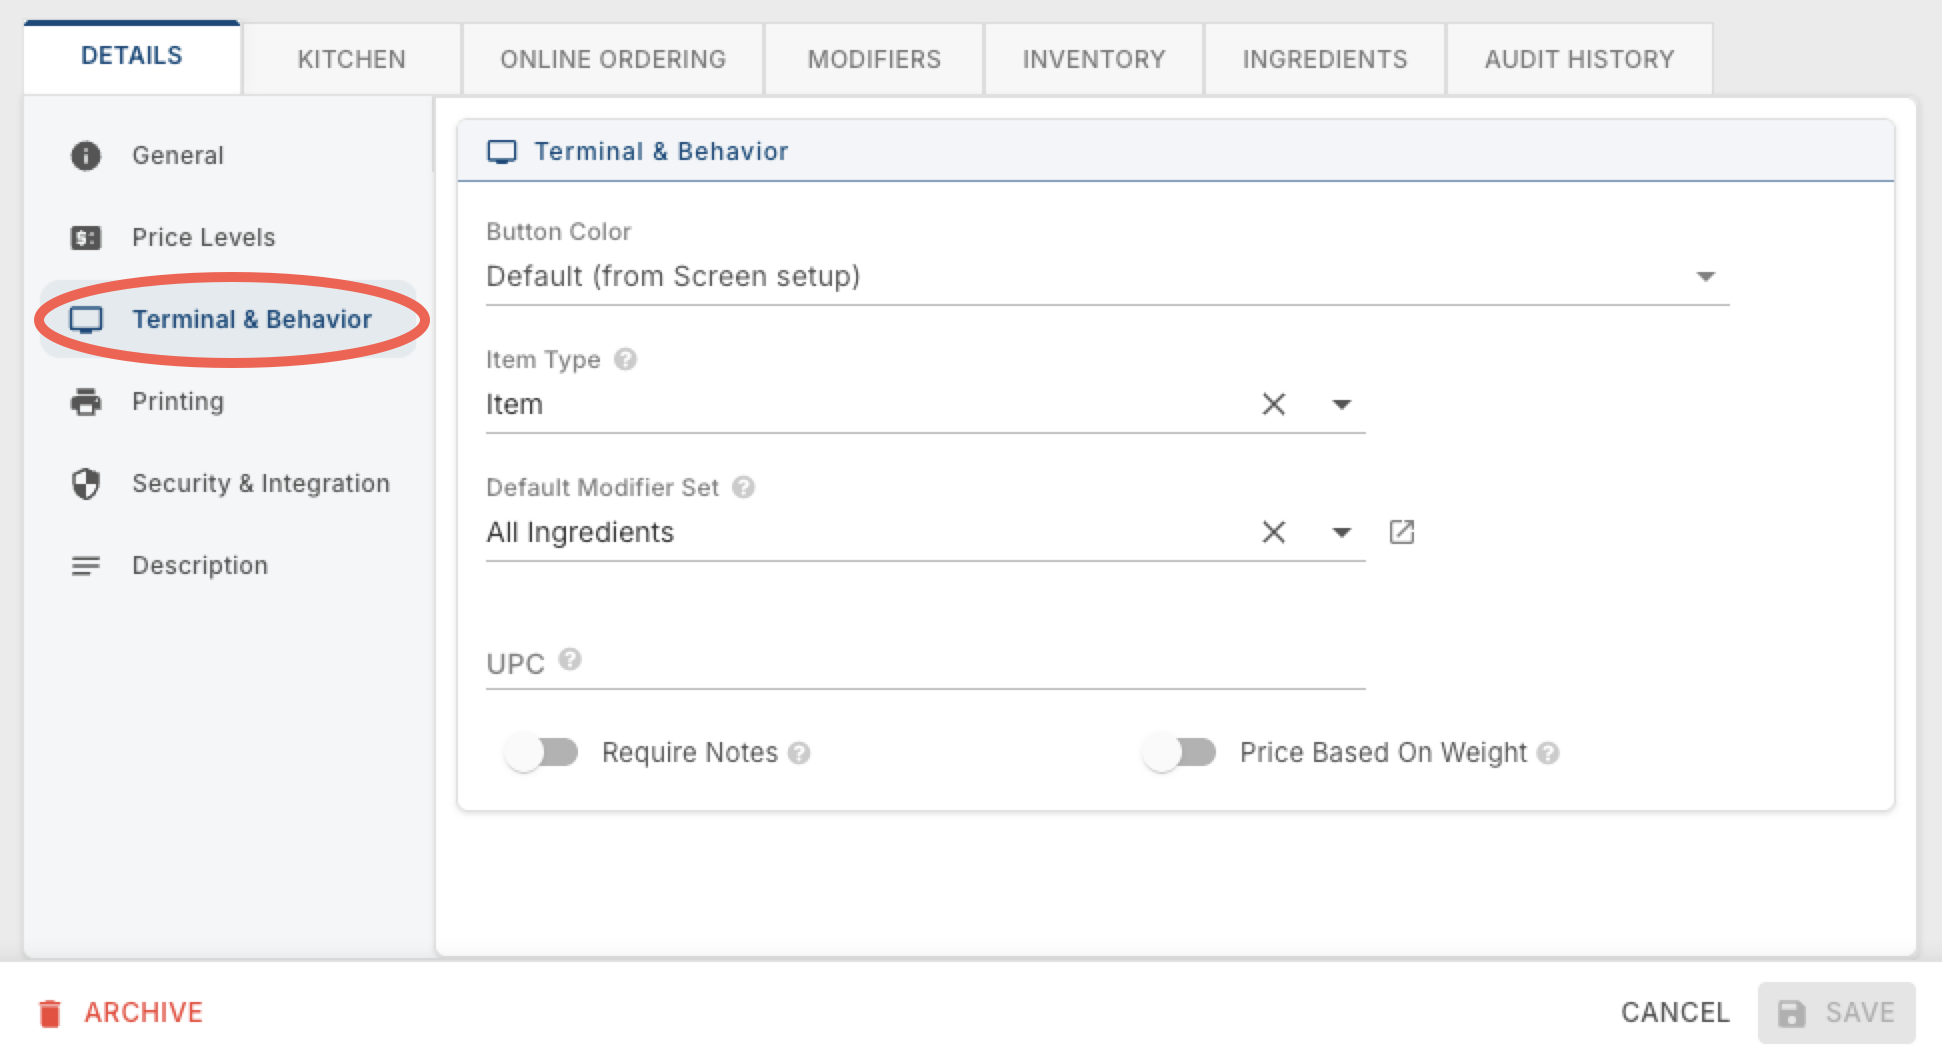Show help for the UPC field
This screenshot has width=1942, height=1062.
(570, 659)
